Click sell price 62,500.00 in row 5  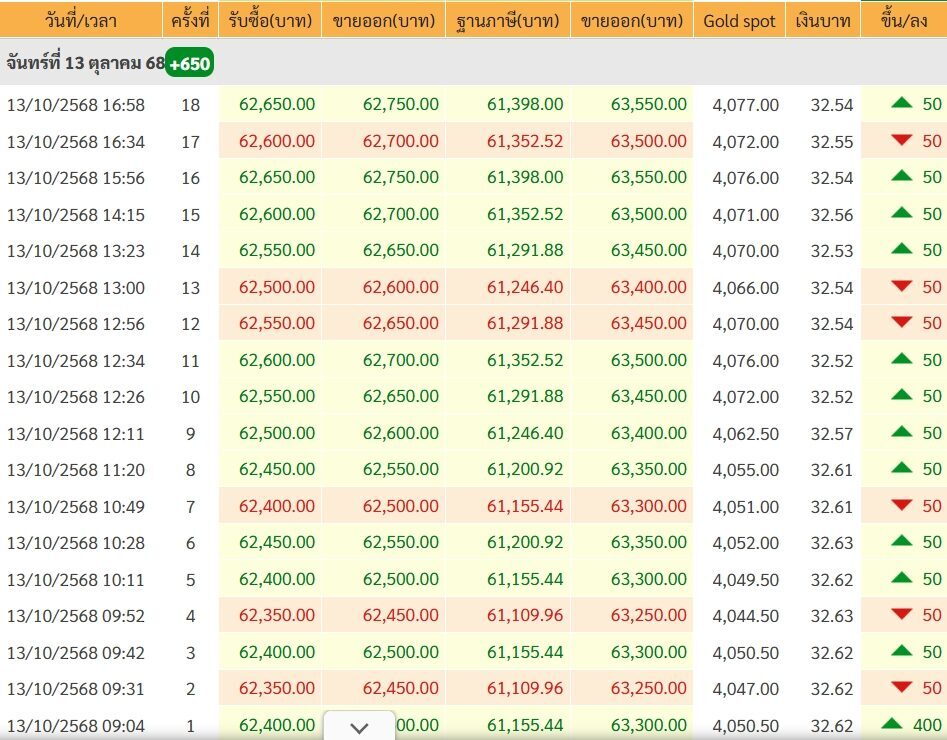(x=401, y=579)
